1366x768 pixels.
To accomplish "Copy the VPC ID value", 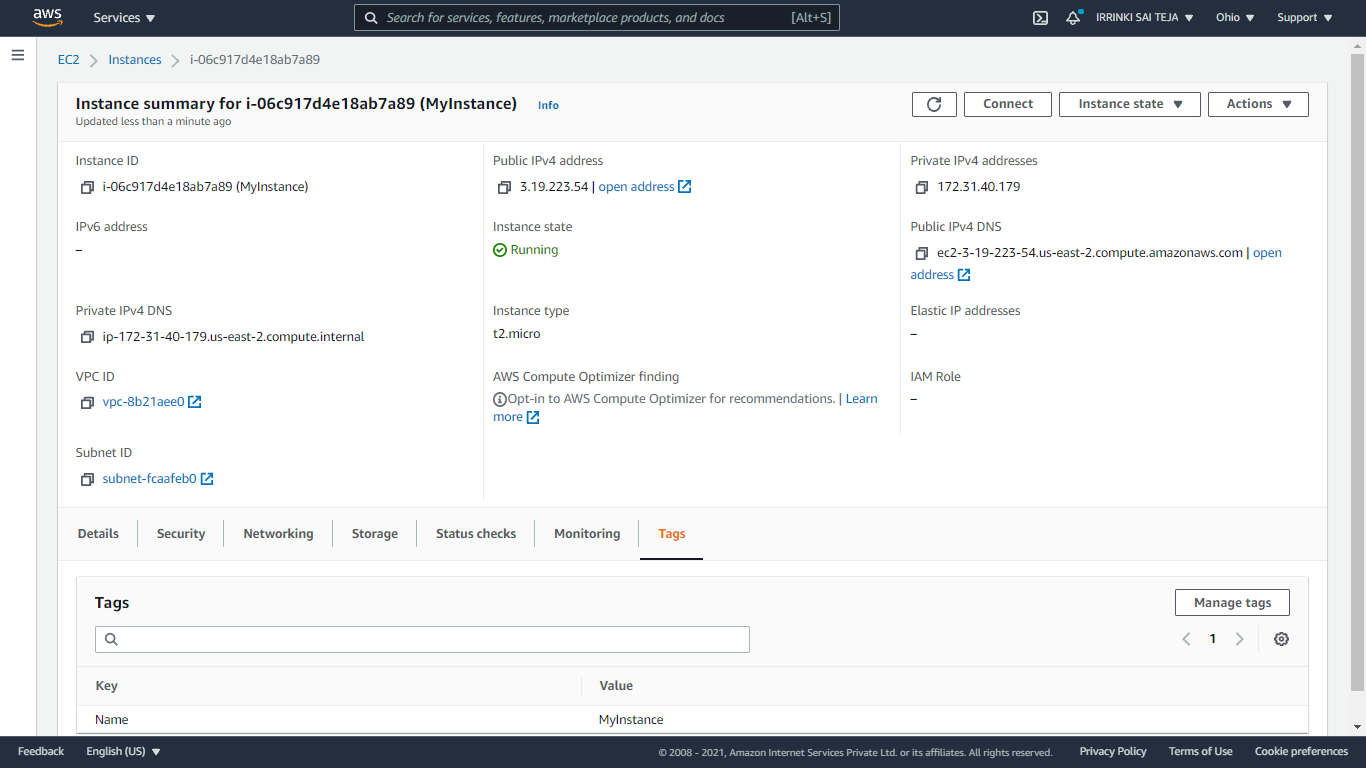I will (87, 402).
